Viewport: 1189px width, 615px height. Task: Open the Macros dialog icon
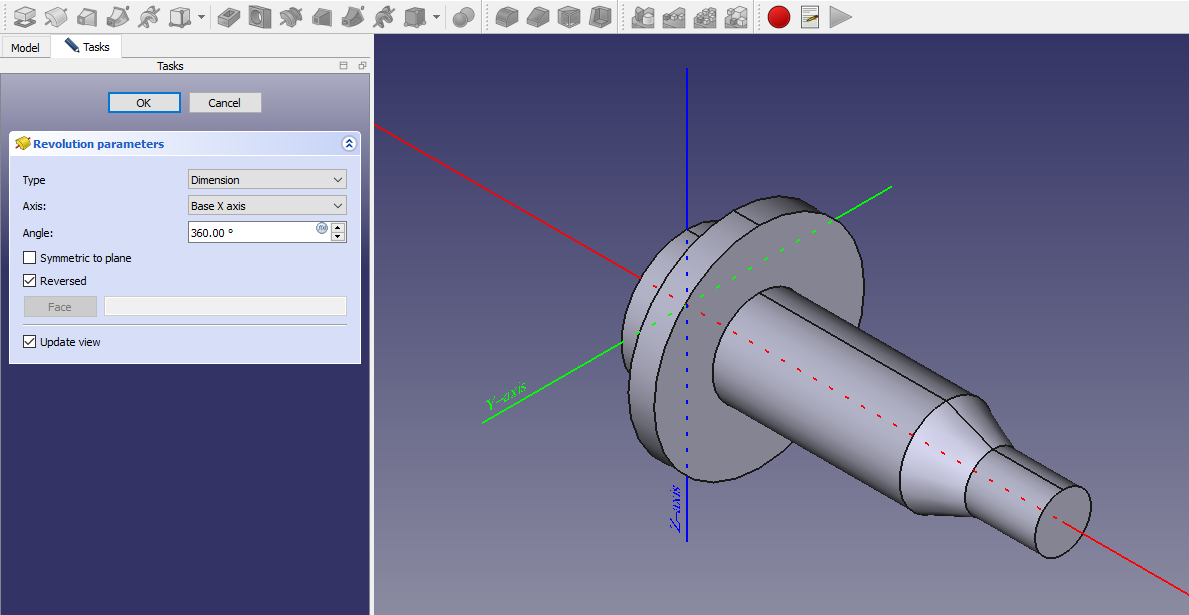pyautogui.click(x=810, y=17)
